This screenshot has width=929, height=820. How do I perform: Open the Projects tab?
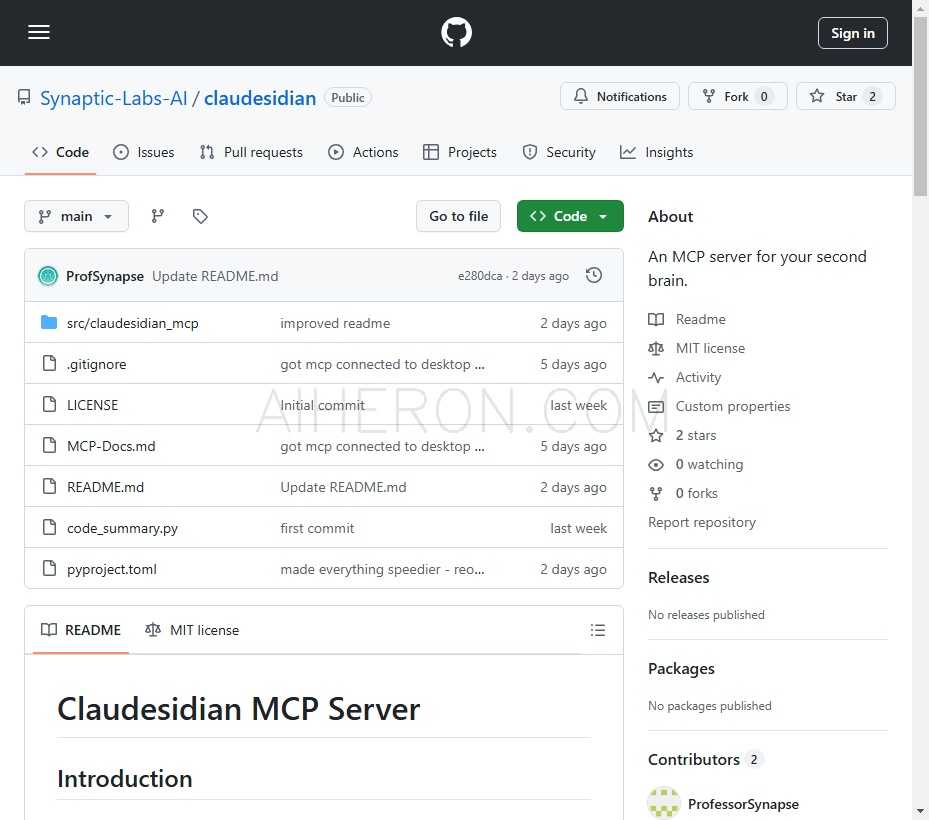[x=460, y=152]
